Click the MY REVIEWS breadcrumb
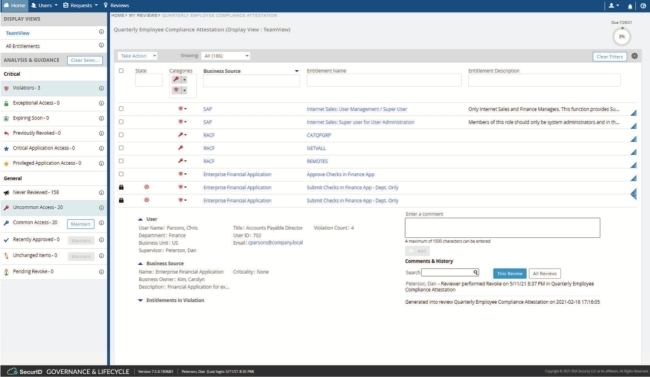The image size is (650, 377). pos(143,15)
